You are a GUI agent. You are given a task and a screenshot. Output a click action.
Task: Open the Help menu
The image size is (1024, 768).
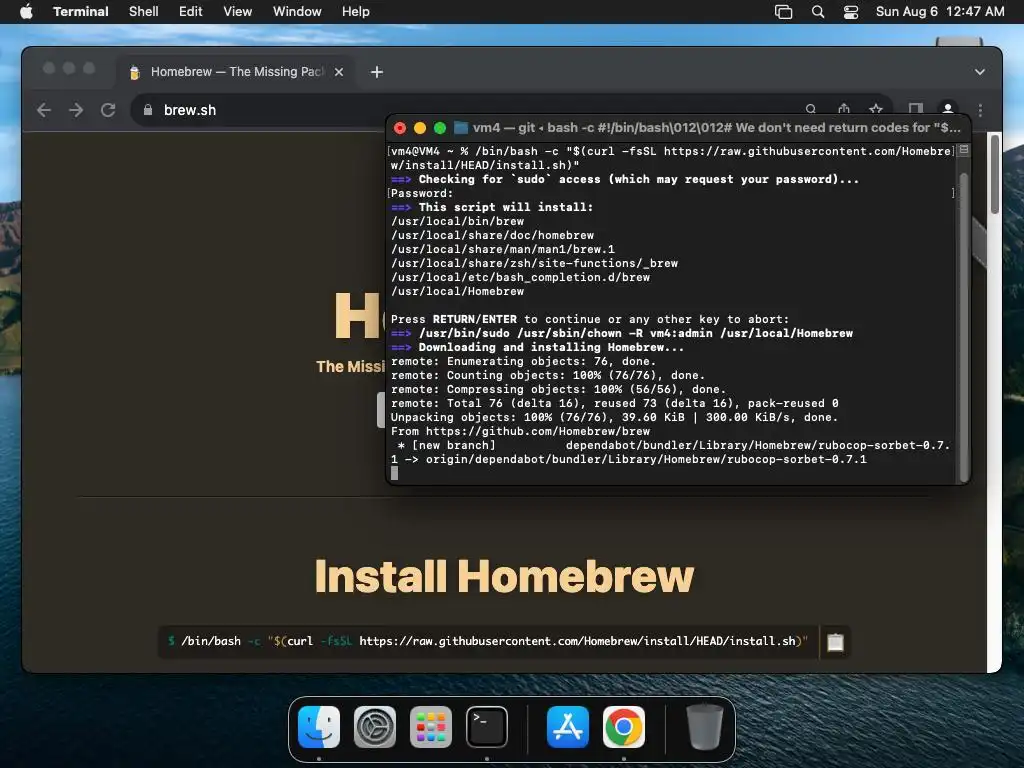355,11
